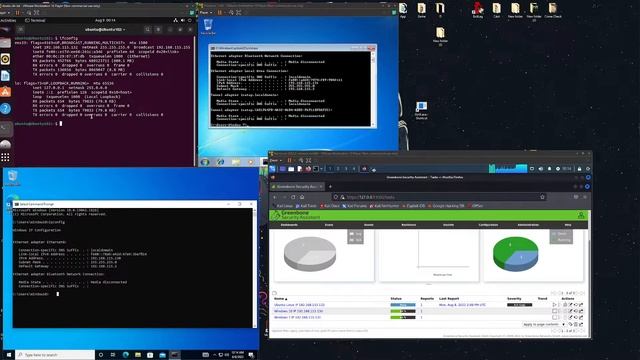This screenshot has height=360, width=640.
Task: Click status progress bar of Windows 10 task
Action: tap(403, 311)
